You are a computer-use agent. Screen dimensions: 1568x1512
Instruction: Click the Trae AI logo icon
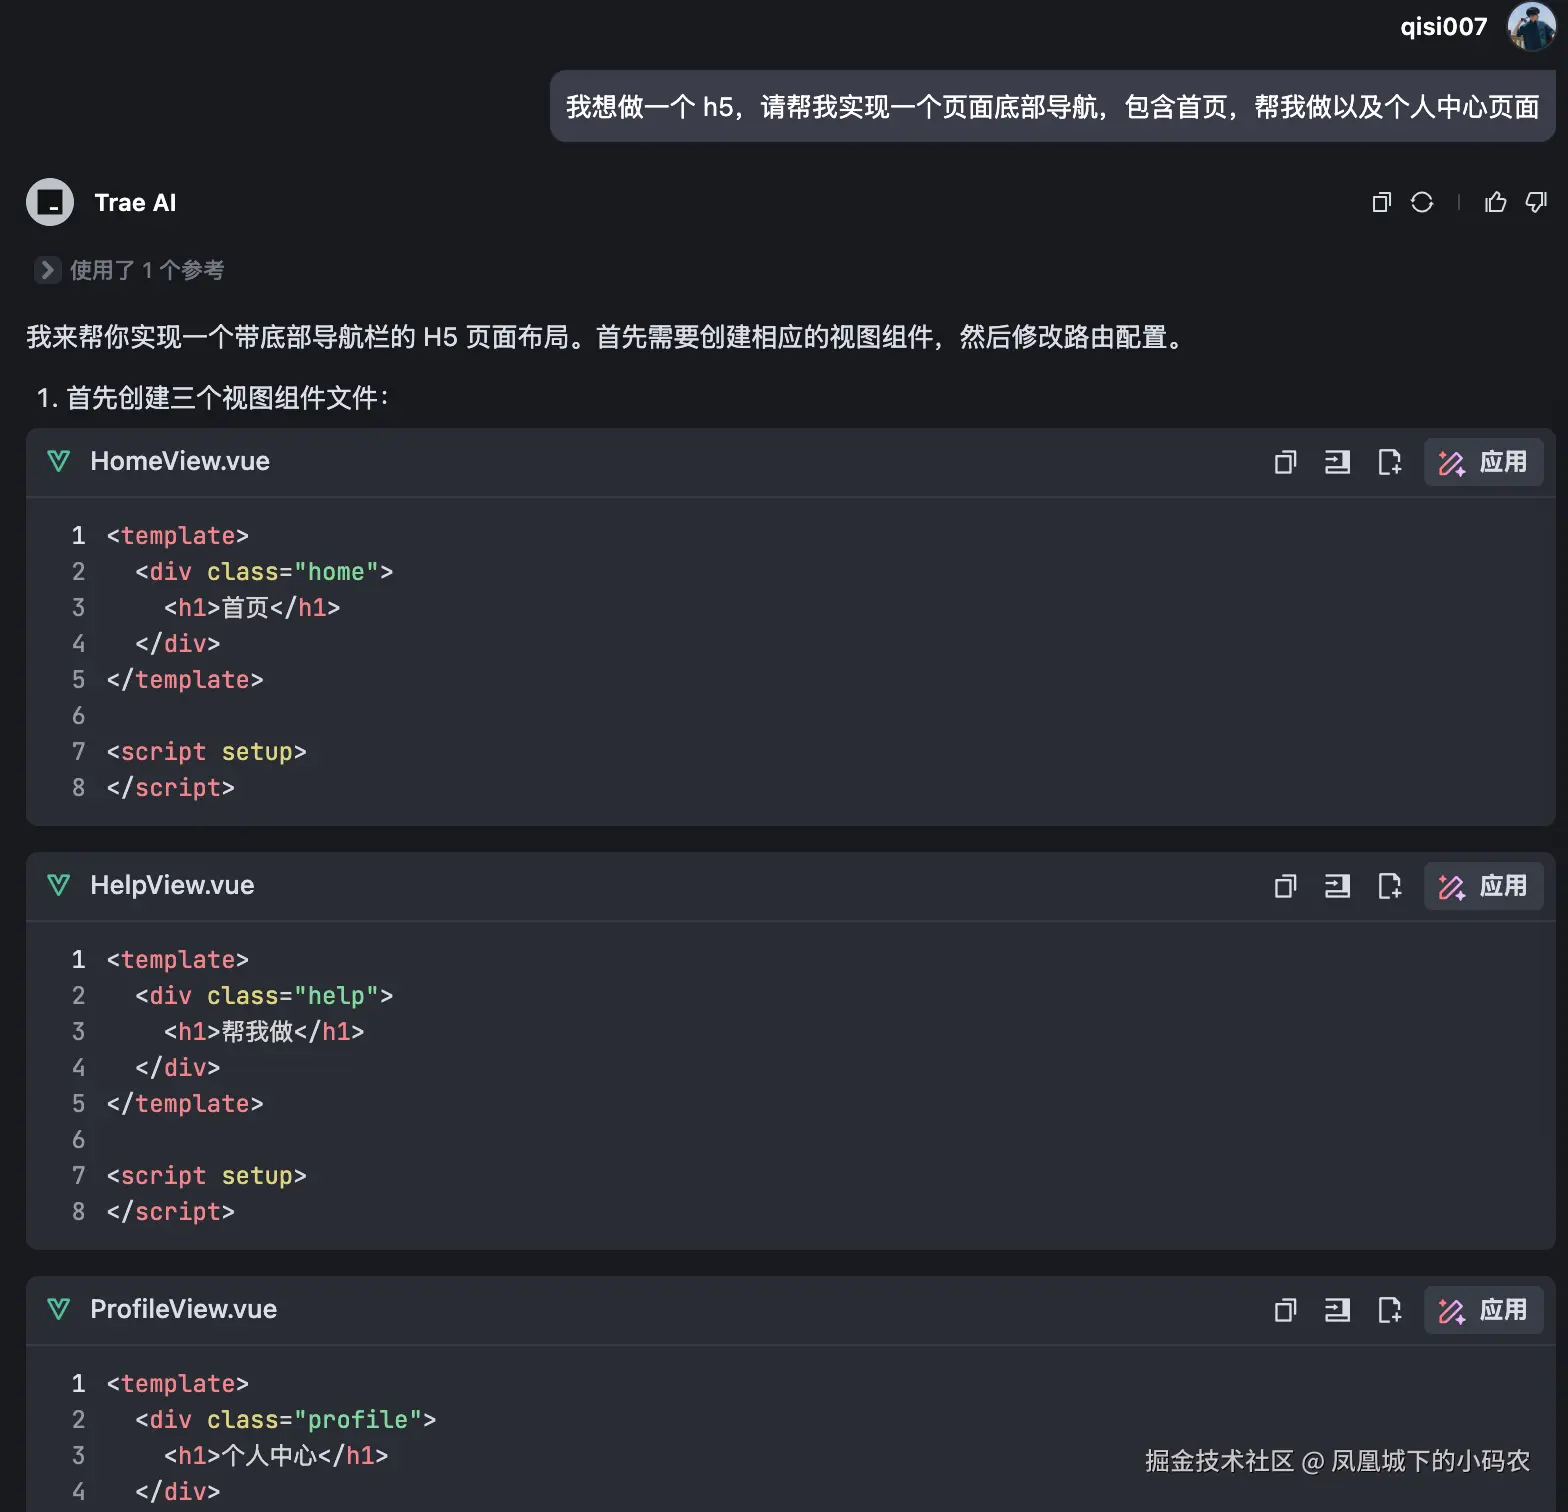pyautogui.click(x=50, y=202)
